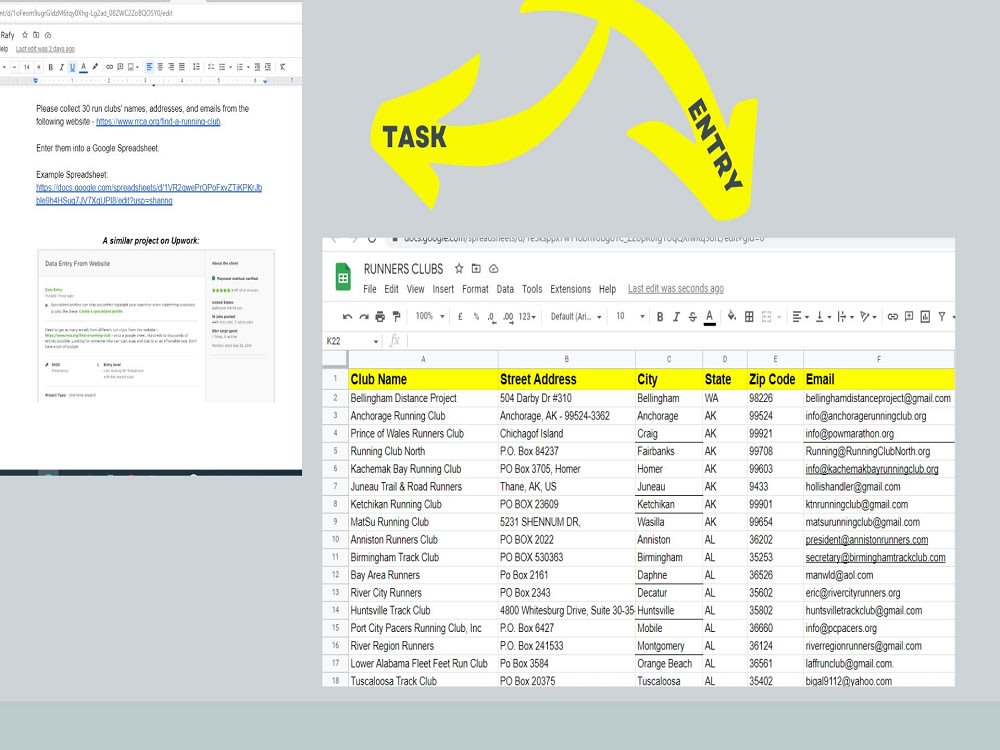Open the File menu in Sheets
Image resolution: width=1000 pixels, height=750 pixels.
(x=370, y=289)
